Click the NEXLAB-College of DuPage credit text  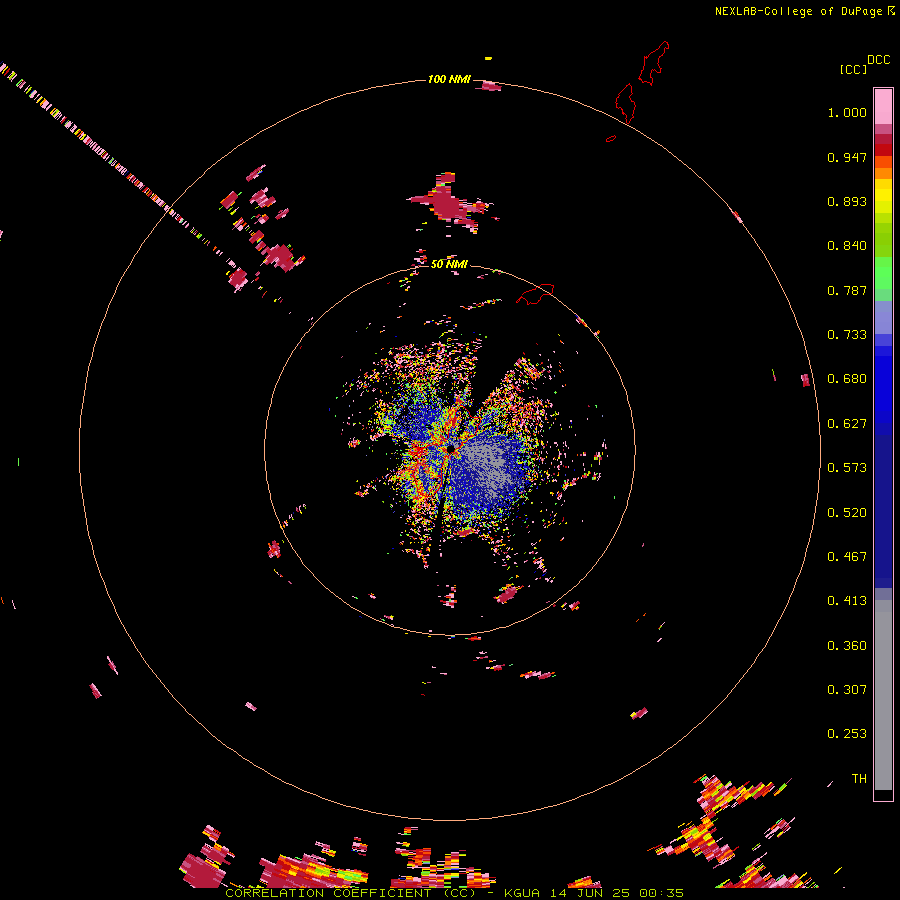(x=798, y=11)
